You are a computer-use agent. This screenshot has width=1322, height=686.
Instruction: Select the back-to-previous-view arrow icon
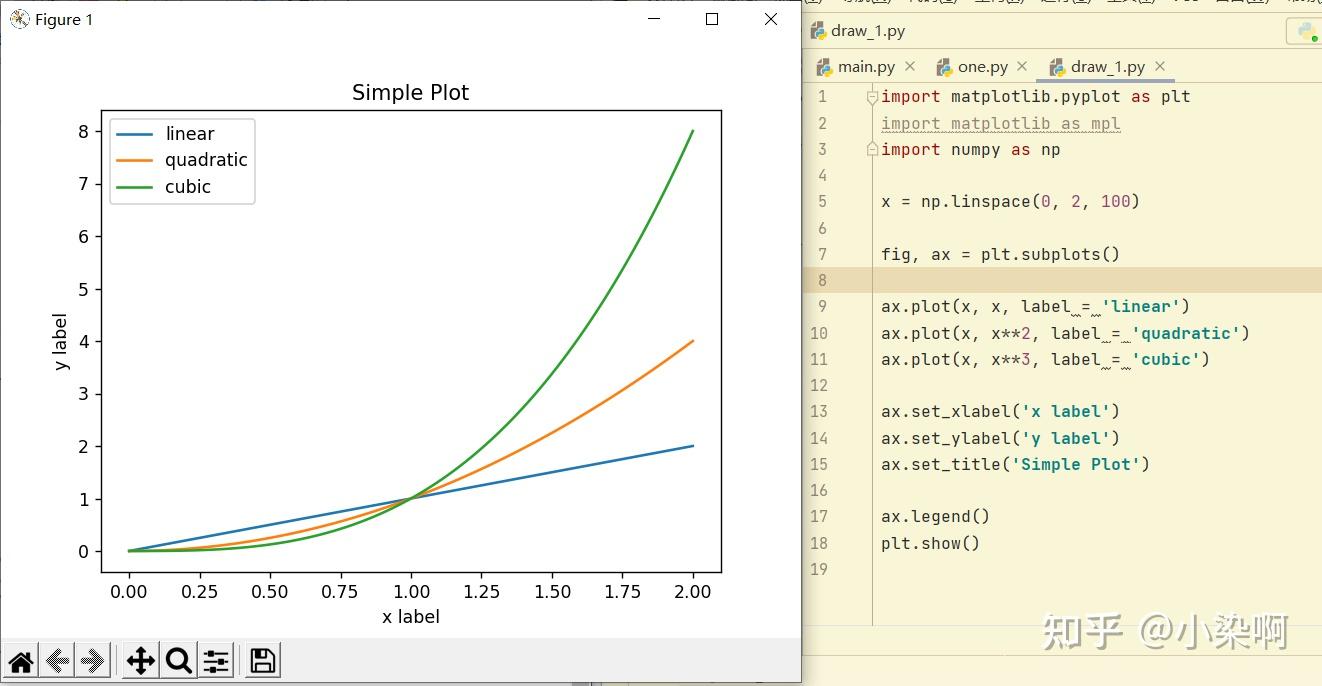pyautogui.click(x=57, y=660)
